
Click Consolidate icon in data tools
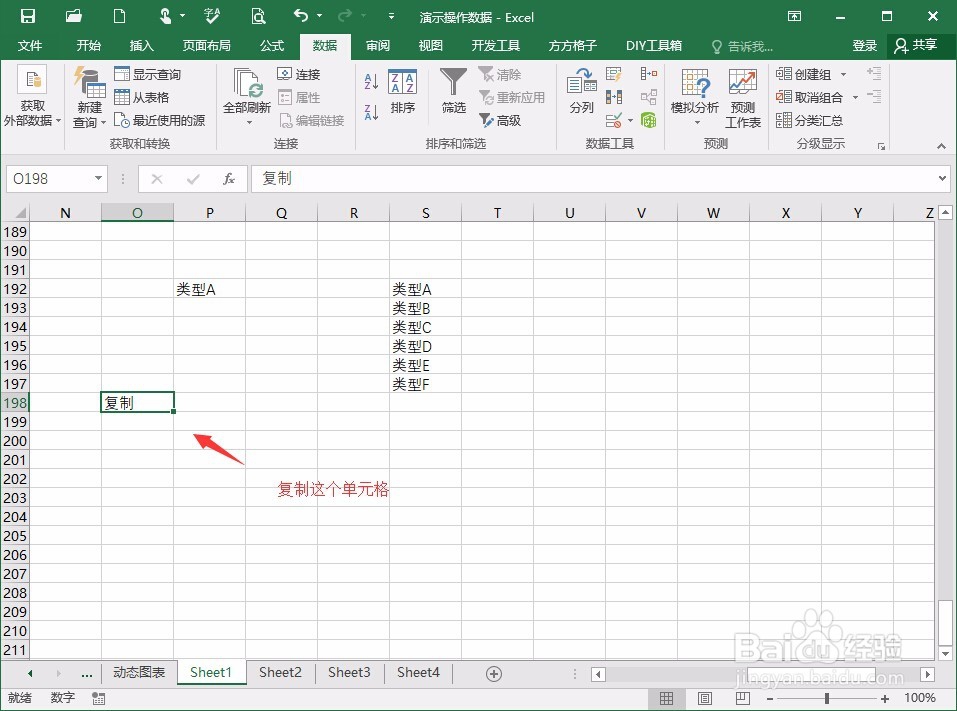coord(649,74)
